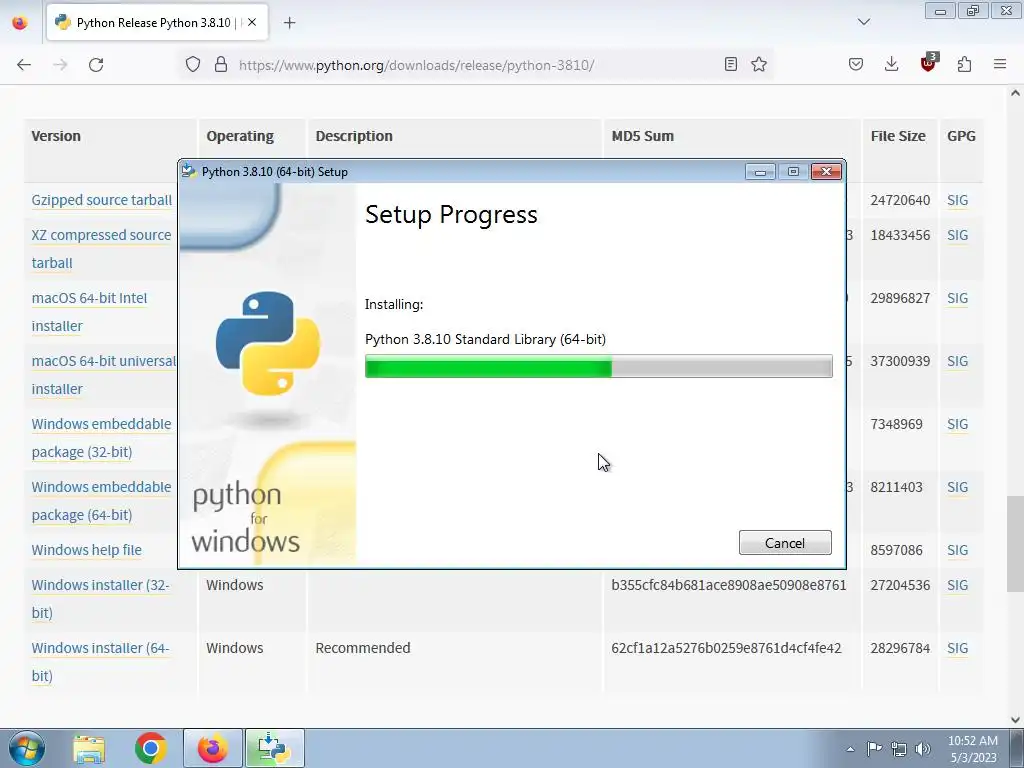Click the Version column header

[x=56, y=136]
